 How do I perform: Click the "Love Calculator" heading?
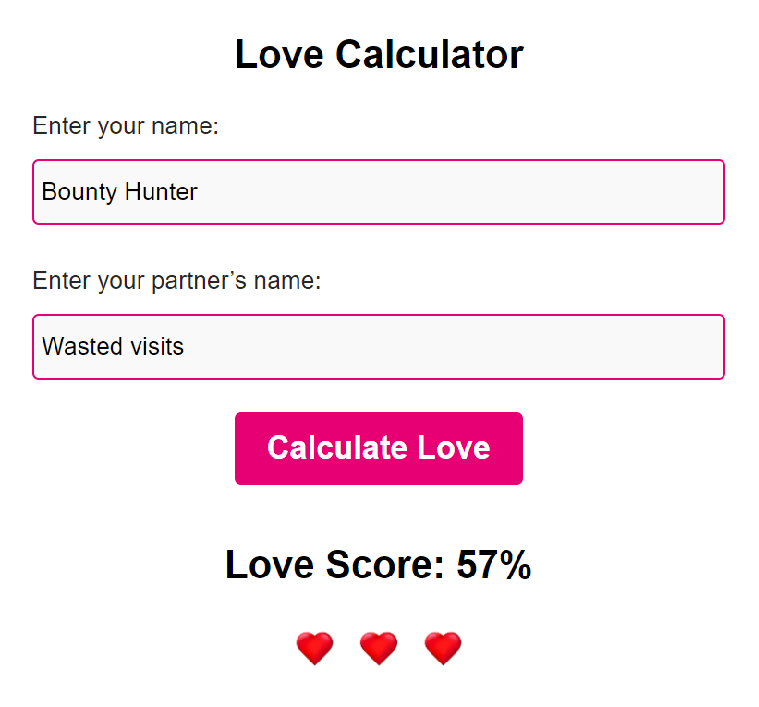[x=379, y=55]
